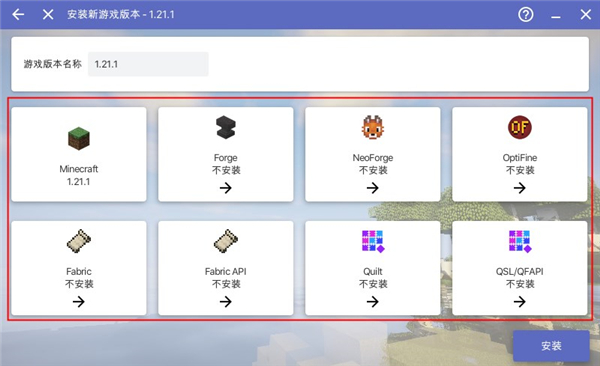Image resolution: width=600 pixels, height=366 pixels.
Task: Click the 安装 install button
Action: (551, 346)
